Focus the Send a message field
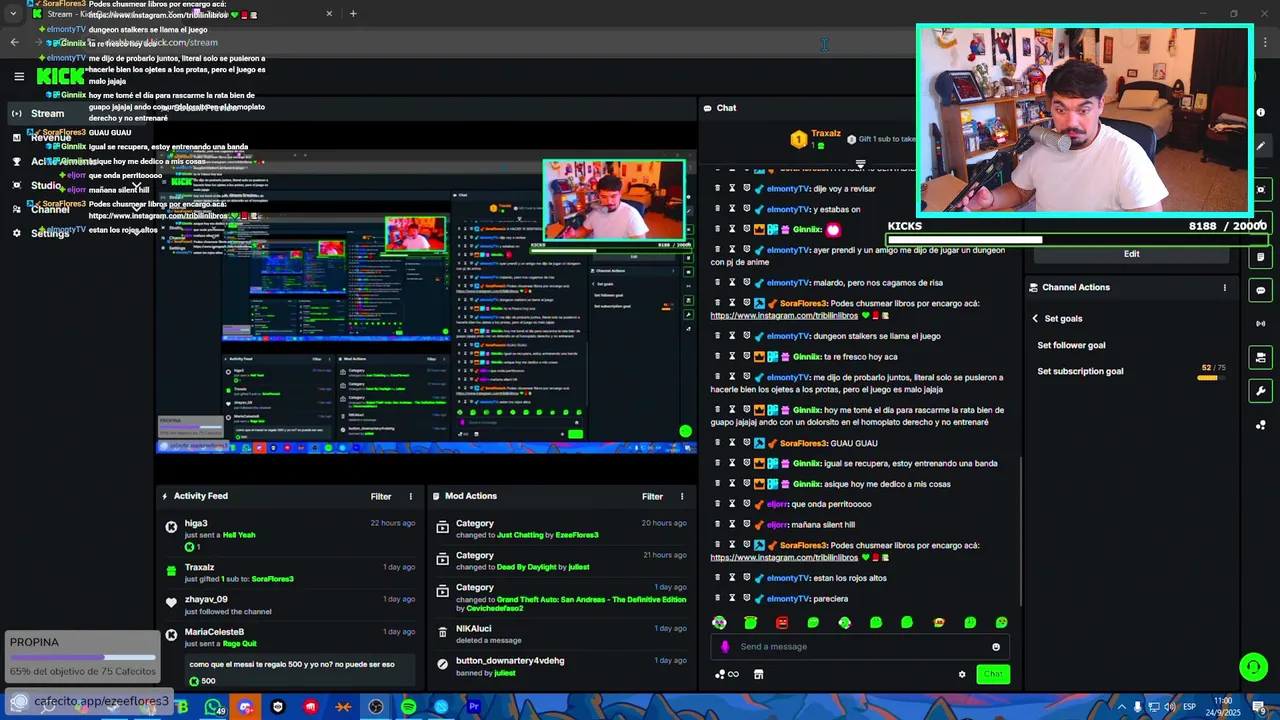 point(860,647)
